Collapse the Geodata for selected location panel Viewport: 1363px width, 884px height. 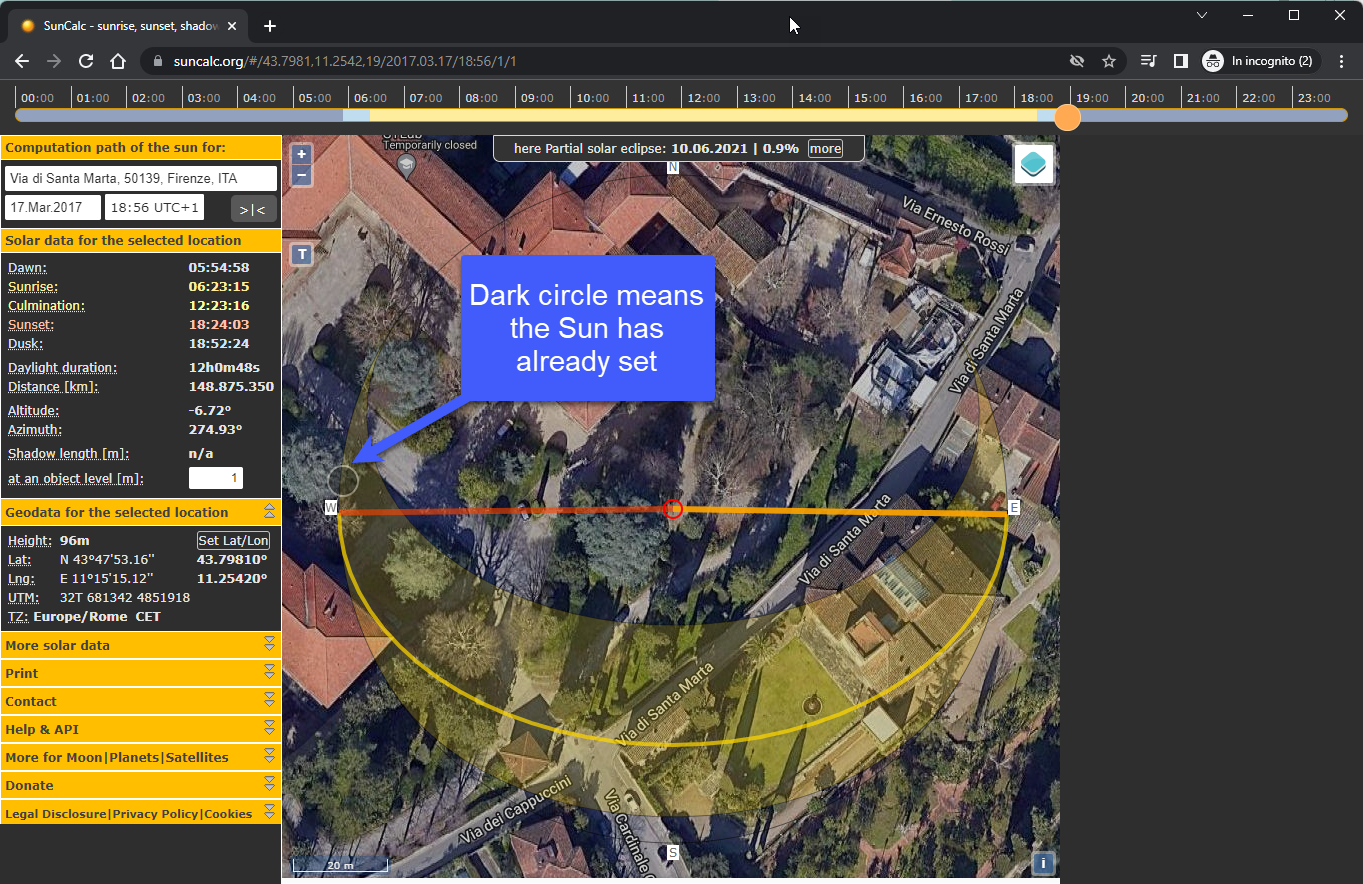pyautogui.click(x=269, y=511)
